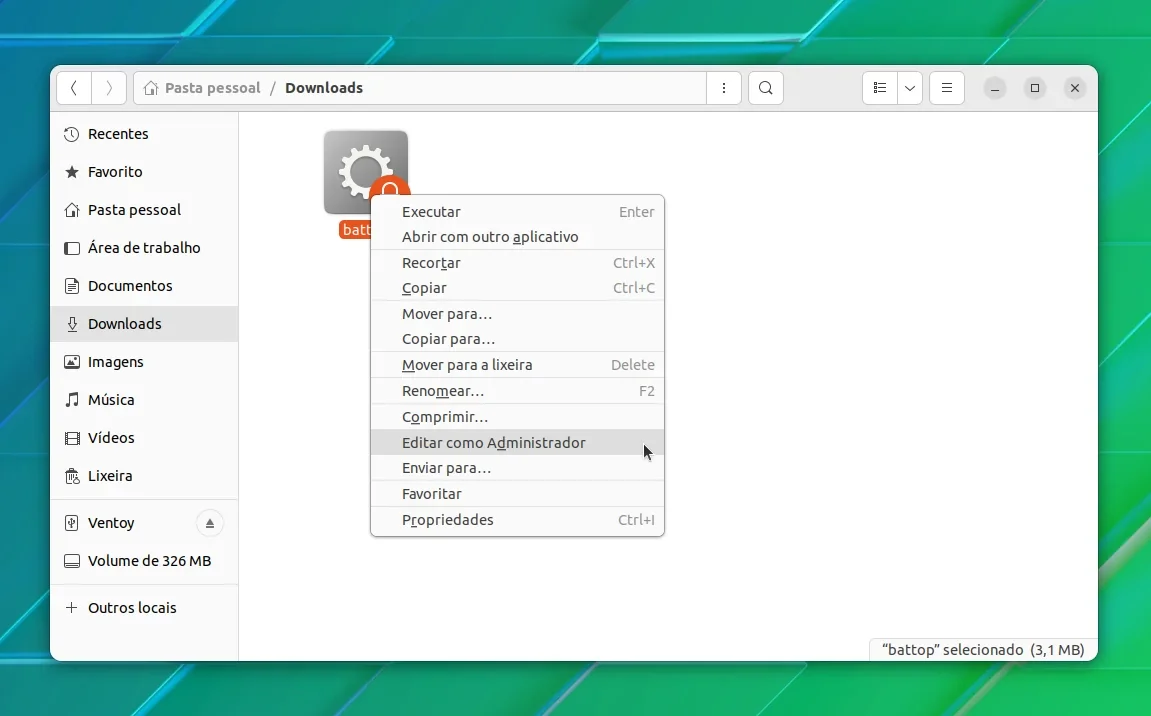1151x716 pixels.
Task: Switch to list view icon
Action: 879,88
